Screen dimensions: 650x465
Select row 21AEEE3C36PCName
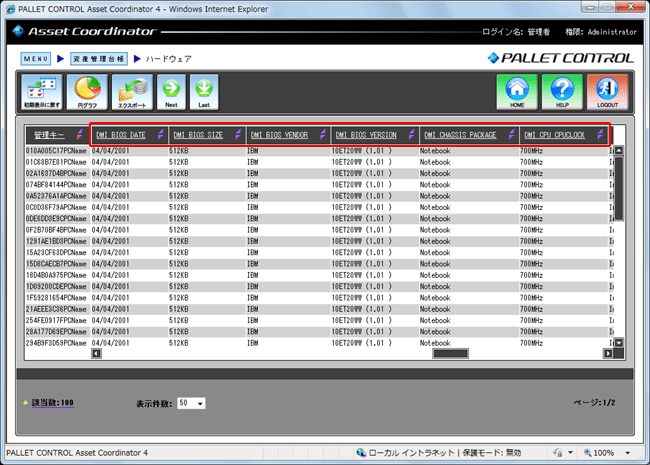pyautogui.click(x=319, y=309)
